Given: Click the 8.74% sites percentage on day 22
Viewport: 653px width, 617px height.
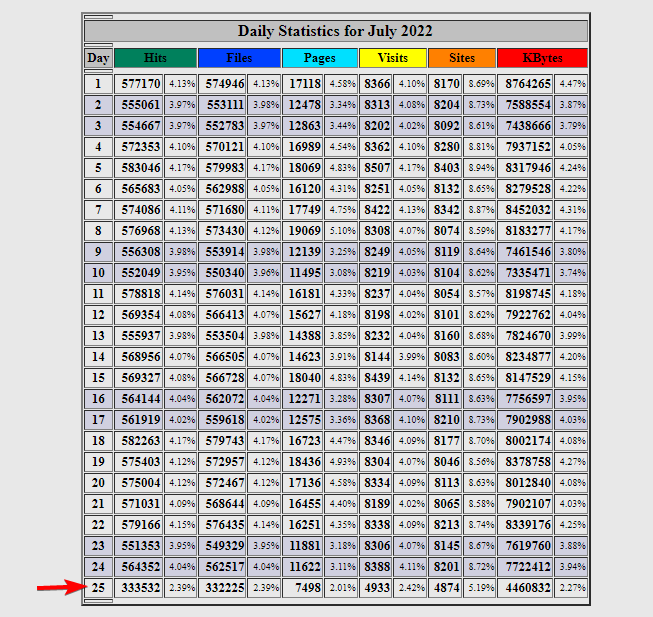Looking at the screenshot, I should (479, 524).
